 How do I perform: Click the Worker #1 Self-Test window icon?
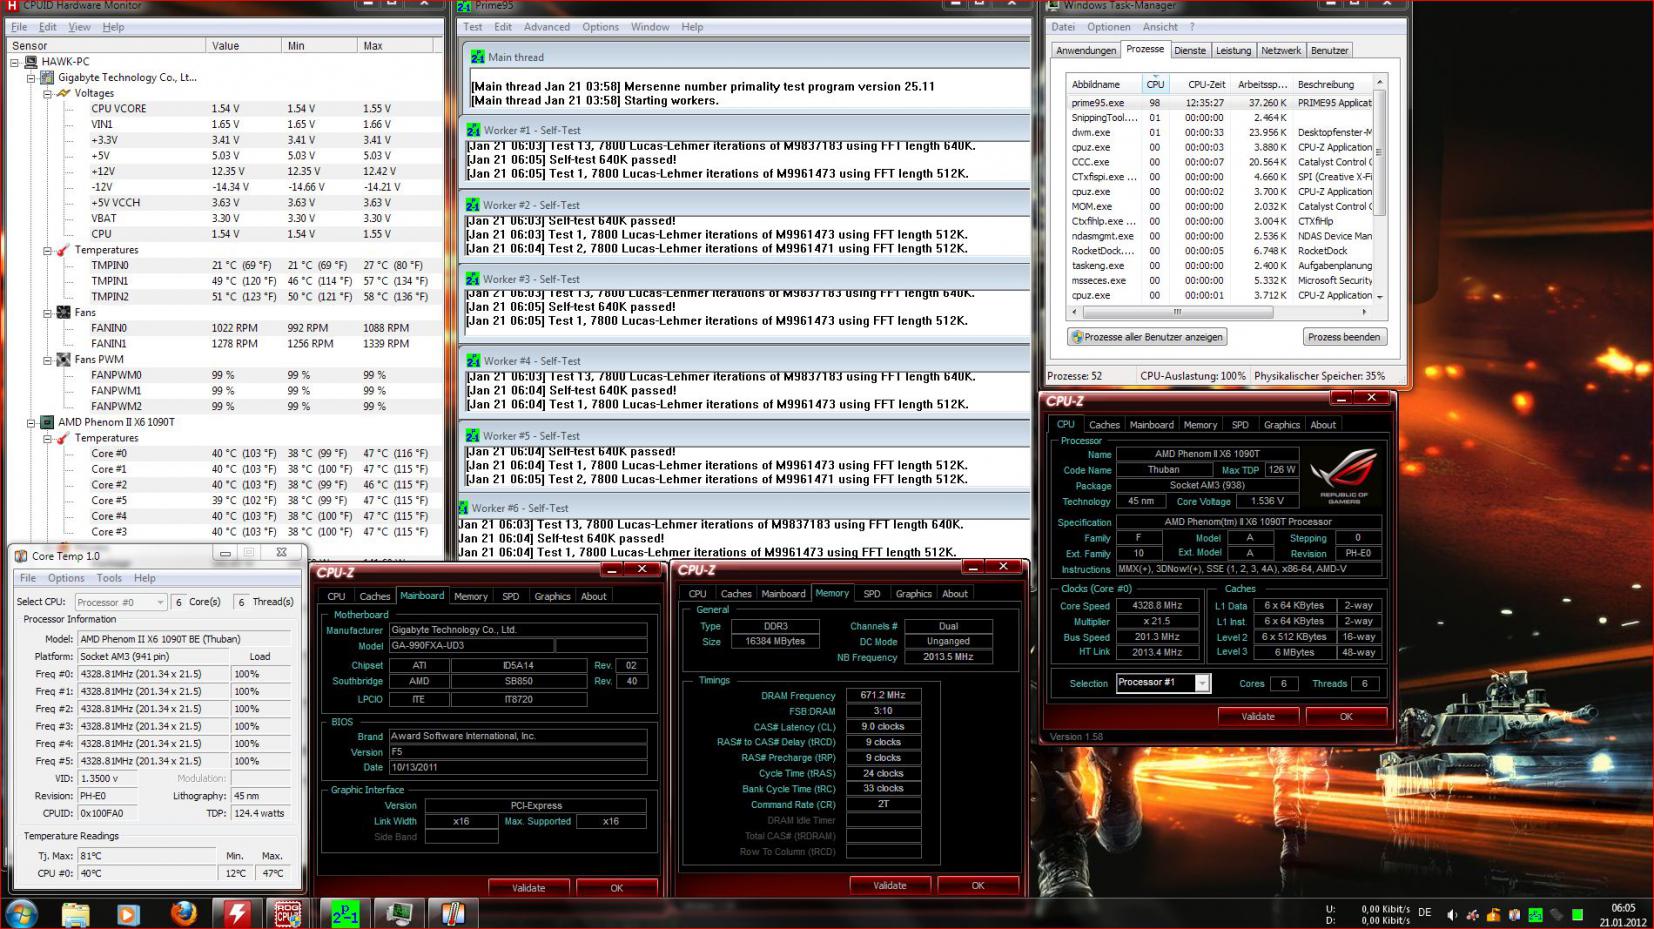[x=473, y=130]
